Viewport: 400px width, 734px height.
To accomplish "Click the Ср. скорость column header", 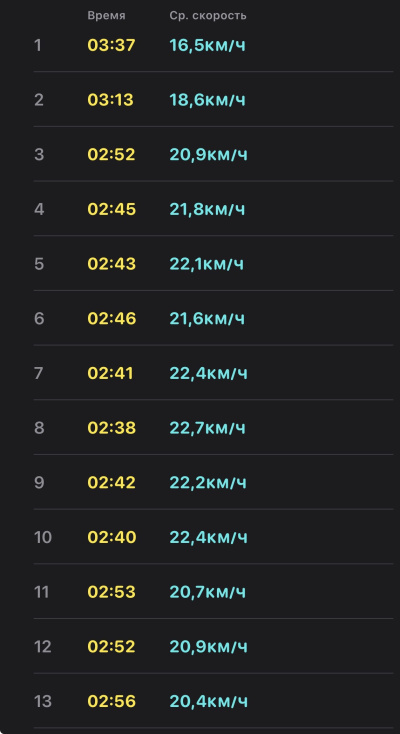I will (x=208, y=15).
